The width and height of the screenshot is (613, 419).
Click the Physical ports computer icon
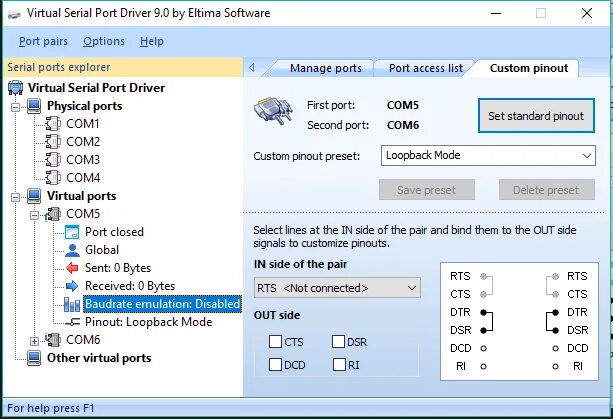pyautogui.click(x=34, y=106)
